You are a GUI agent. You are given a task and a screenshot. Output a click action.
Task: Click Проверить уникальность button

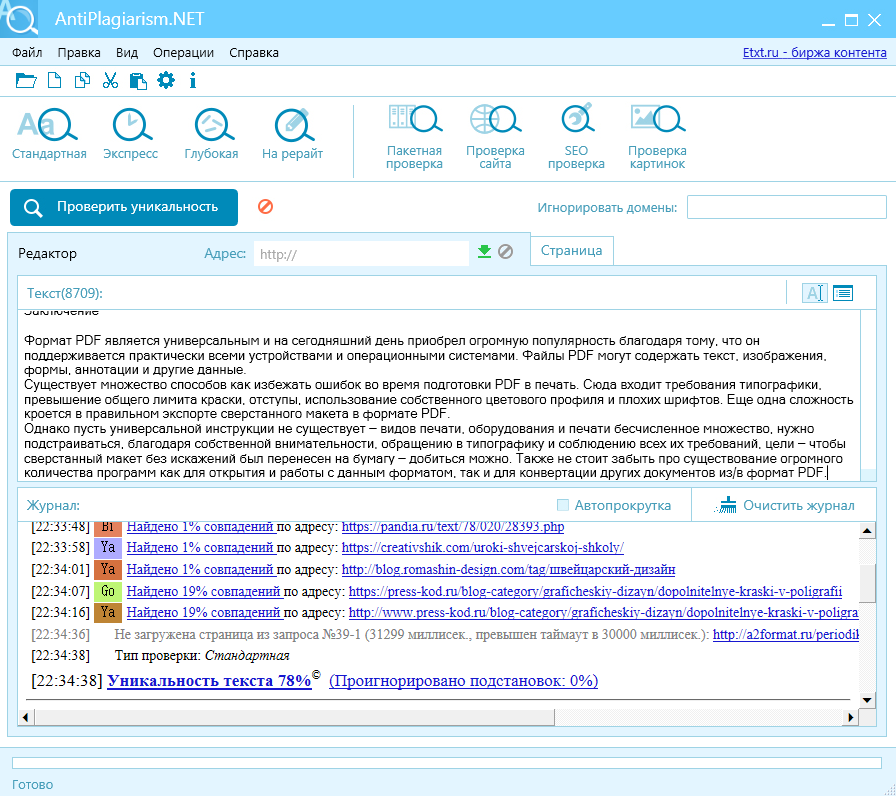click(x=124, y=207)
